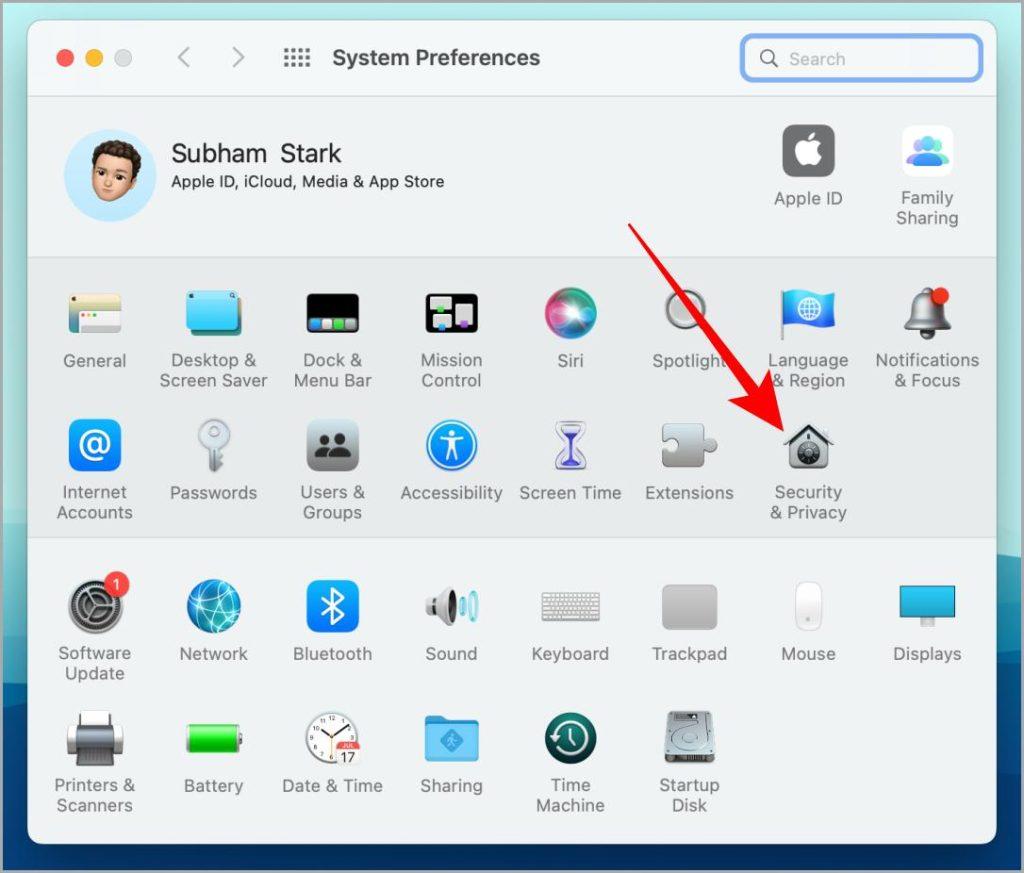Image resolution: width=1024 pixels, height=873 pixels.
Task: Open Notifications & Focus settings
Action: (927, 313)
